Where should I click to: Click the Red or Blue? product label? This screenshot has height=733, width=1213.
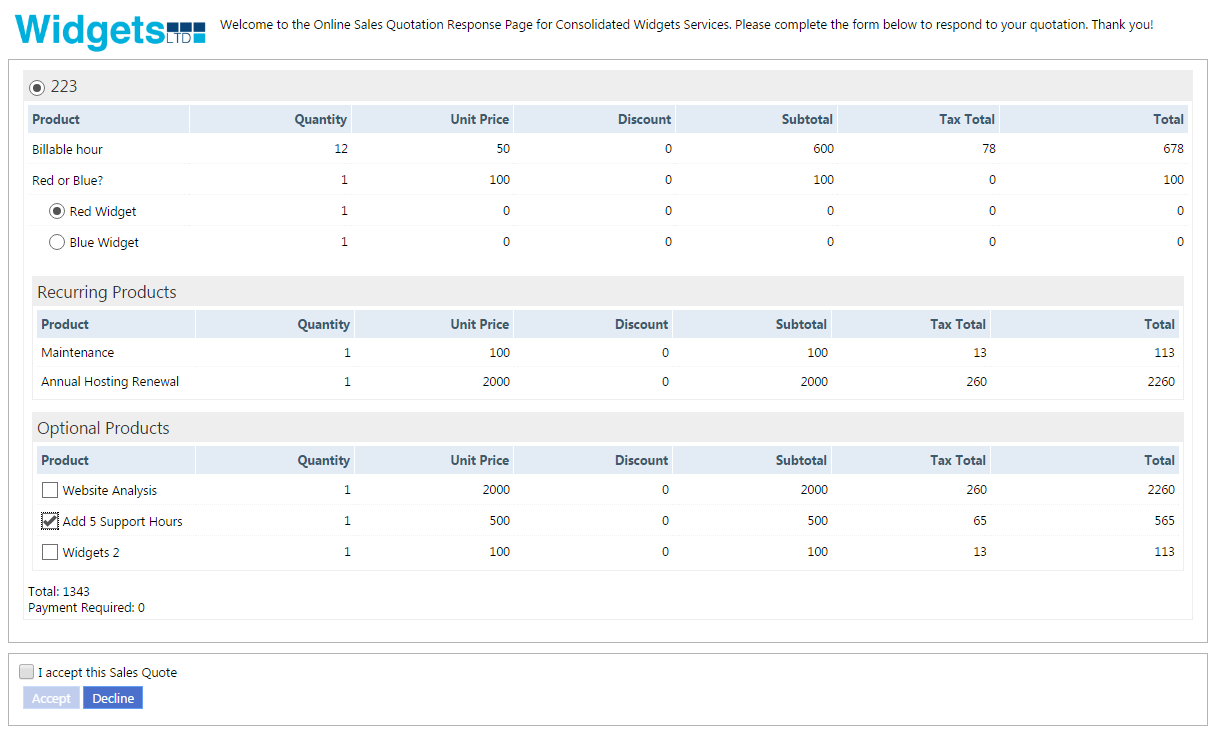point(68,181)
